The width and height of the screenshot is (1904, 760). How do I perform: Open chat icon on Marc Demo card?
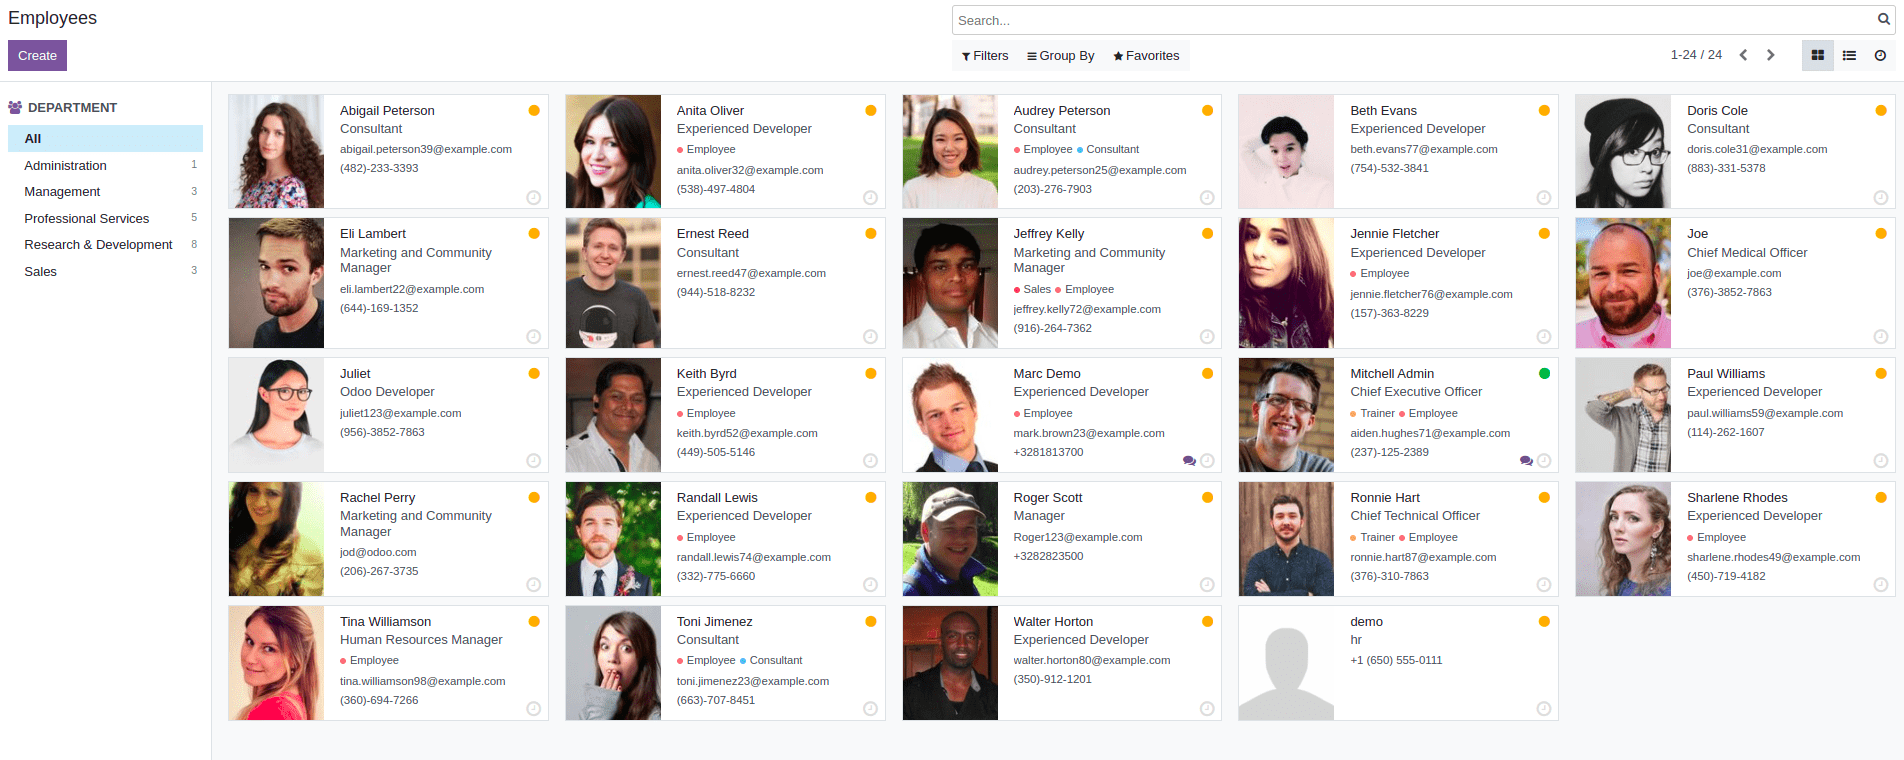coord(1189,461)
